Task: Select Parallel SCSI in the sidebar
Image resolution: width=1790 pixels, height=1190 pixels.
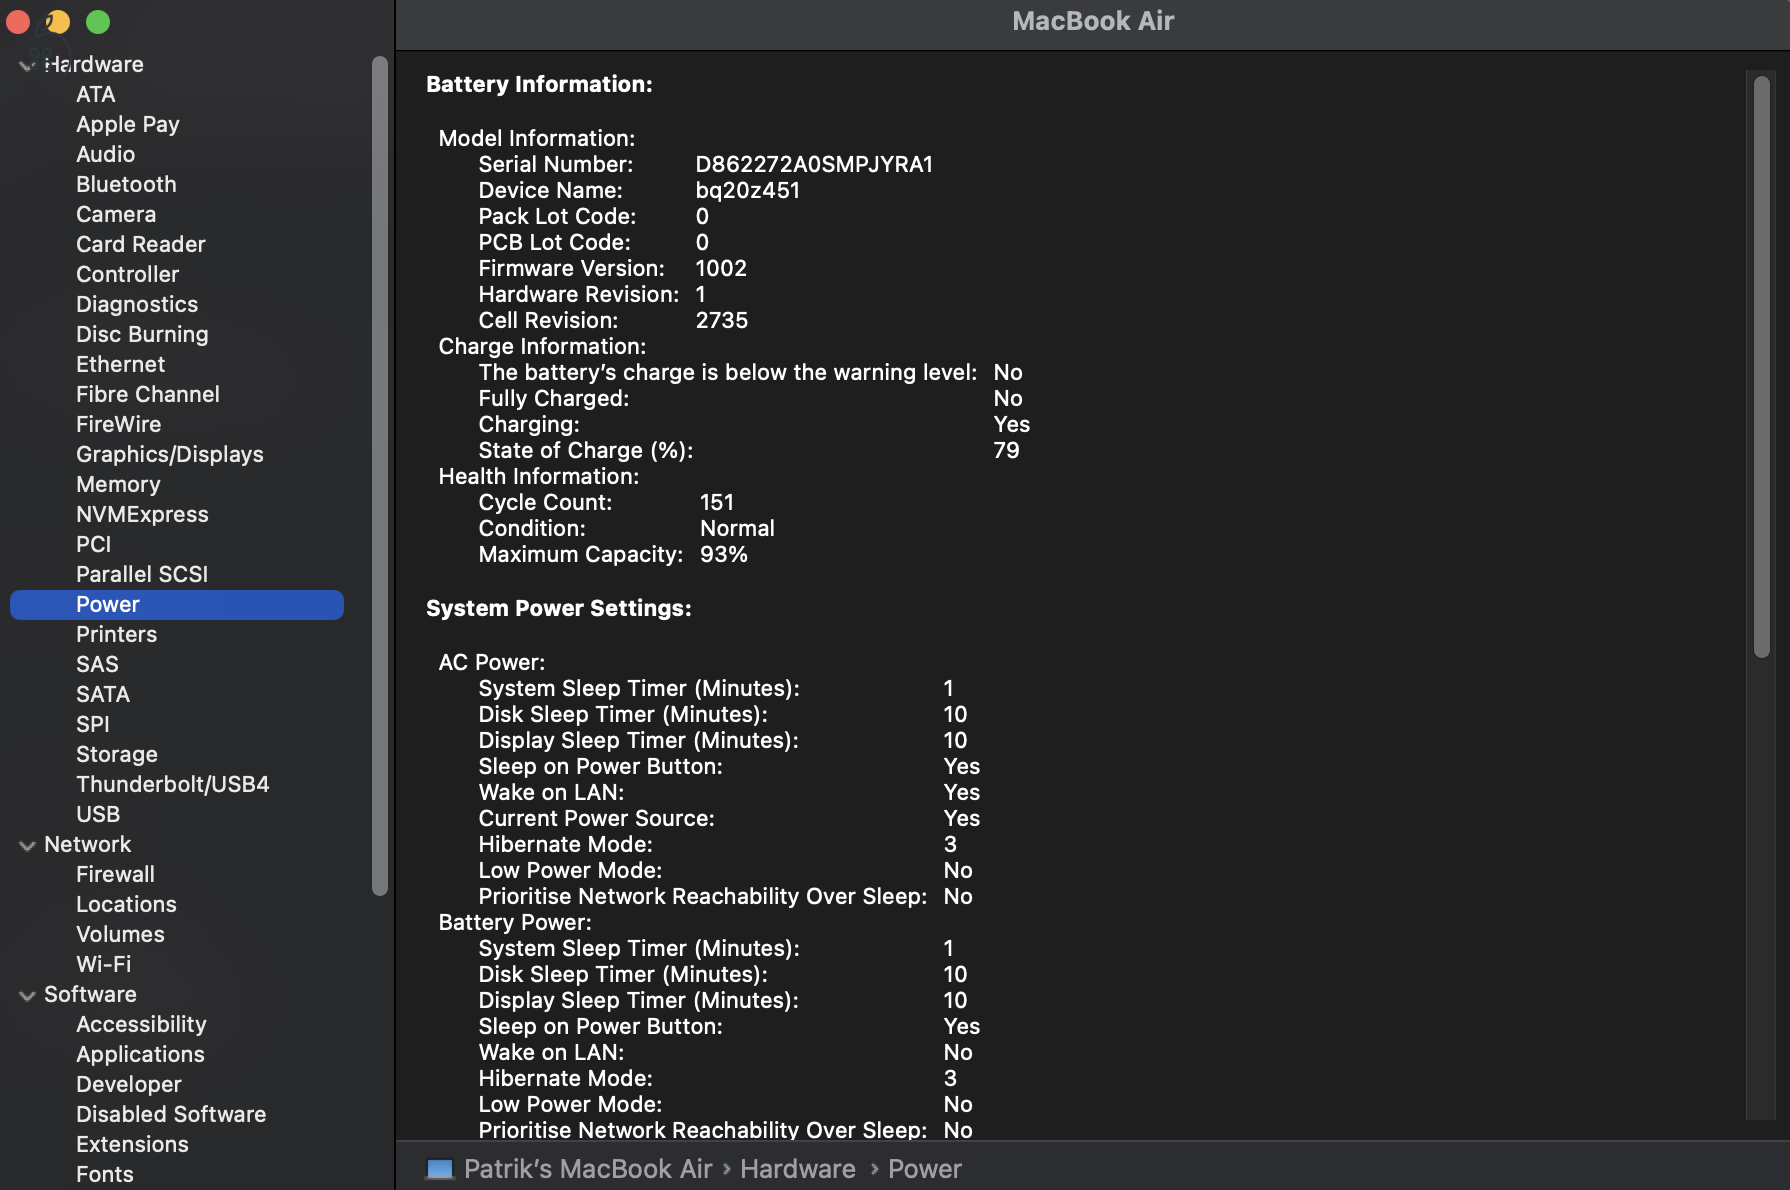Action: pyautogui.click(x=142, y=574)
